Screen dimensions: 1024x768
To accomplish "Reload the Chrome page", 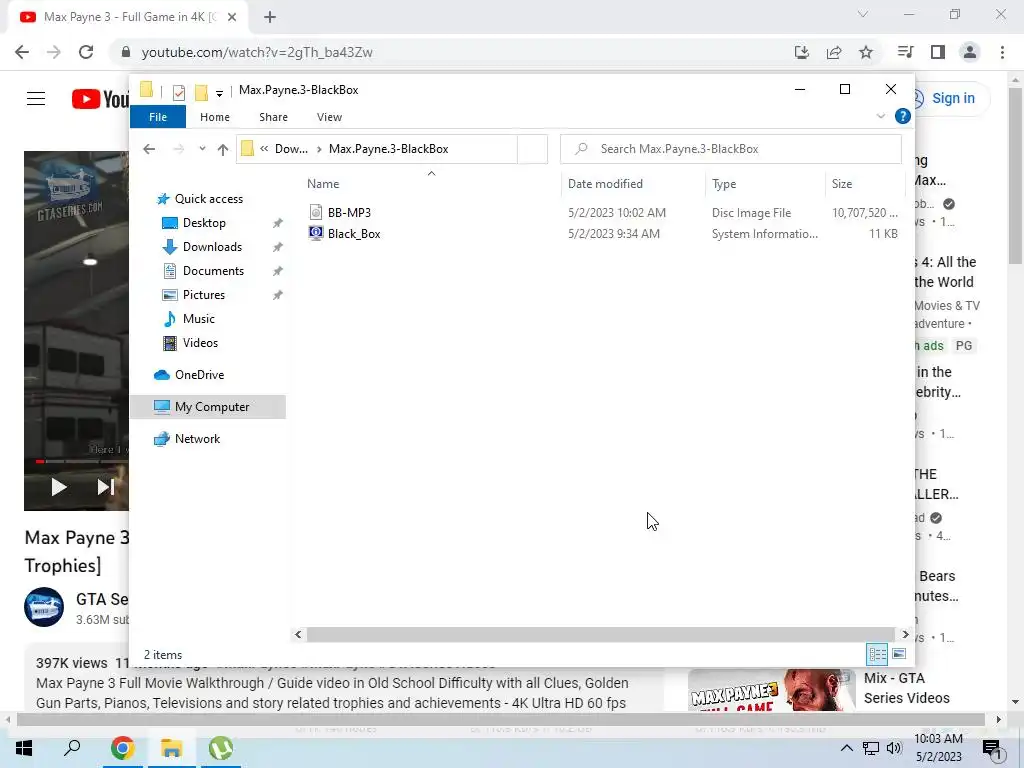I will pyautogui.click(x=86, y=52).
